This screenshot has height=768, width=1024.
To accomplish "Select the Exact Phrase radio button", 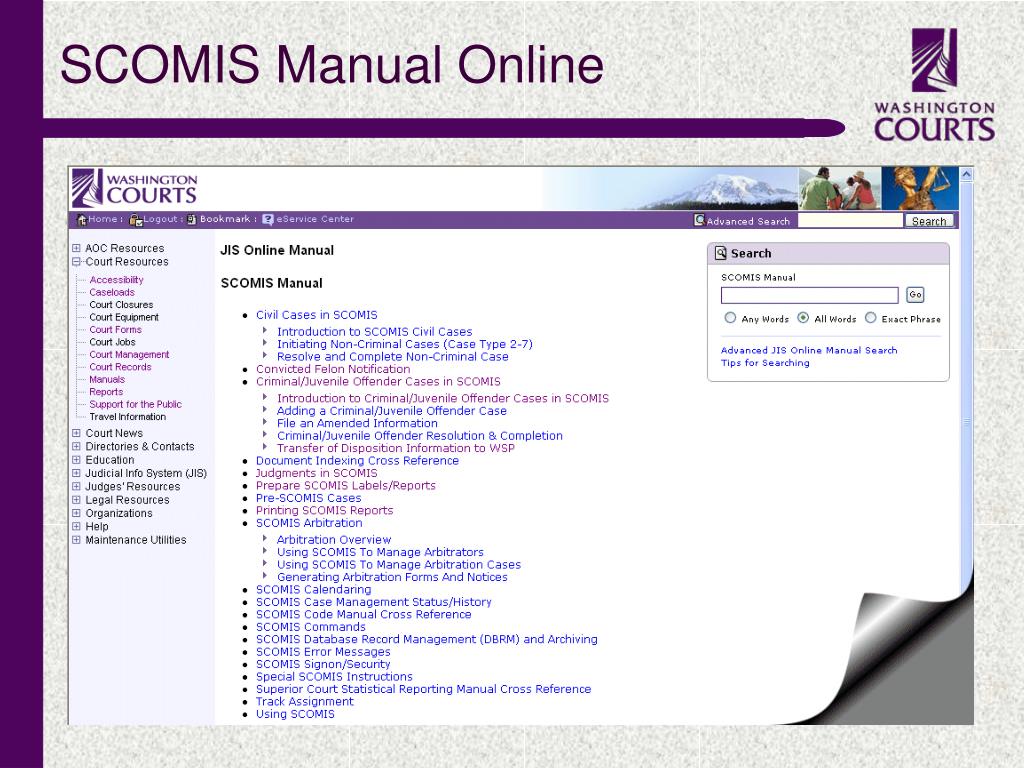I will pos(871,318).
